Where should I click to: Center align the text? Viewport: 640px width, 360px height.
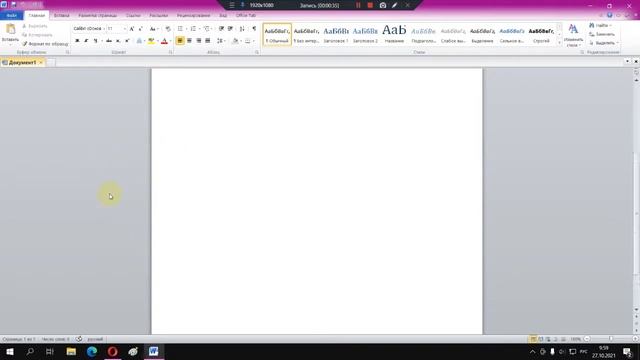point(189,41)
